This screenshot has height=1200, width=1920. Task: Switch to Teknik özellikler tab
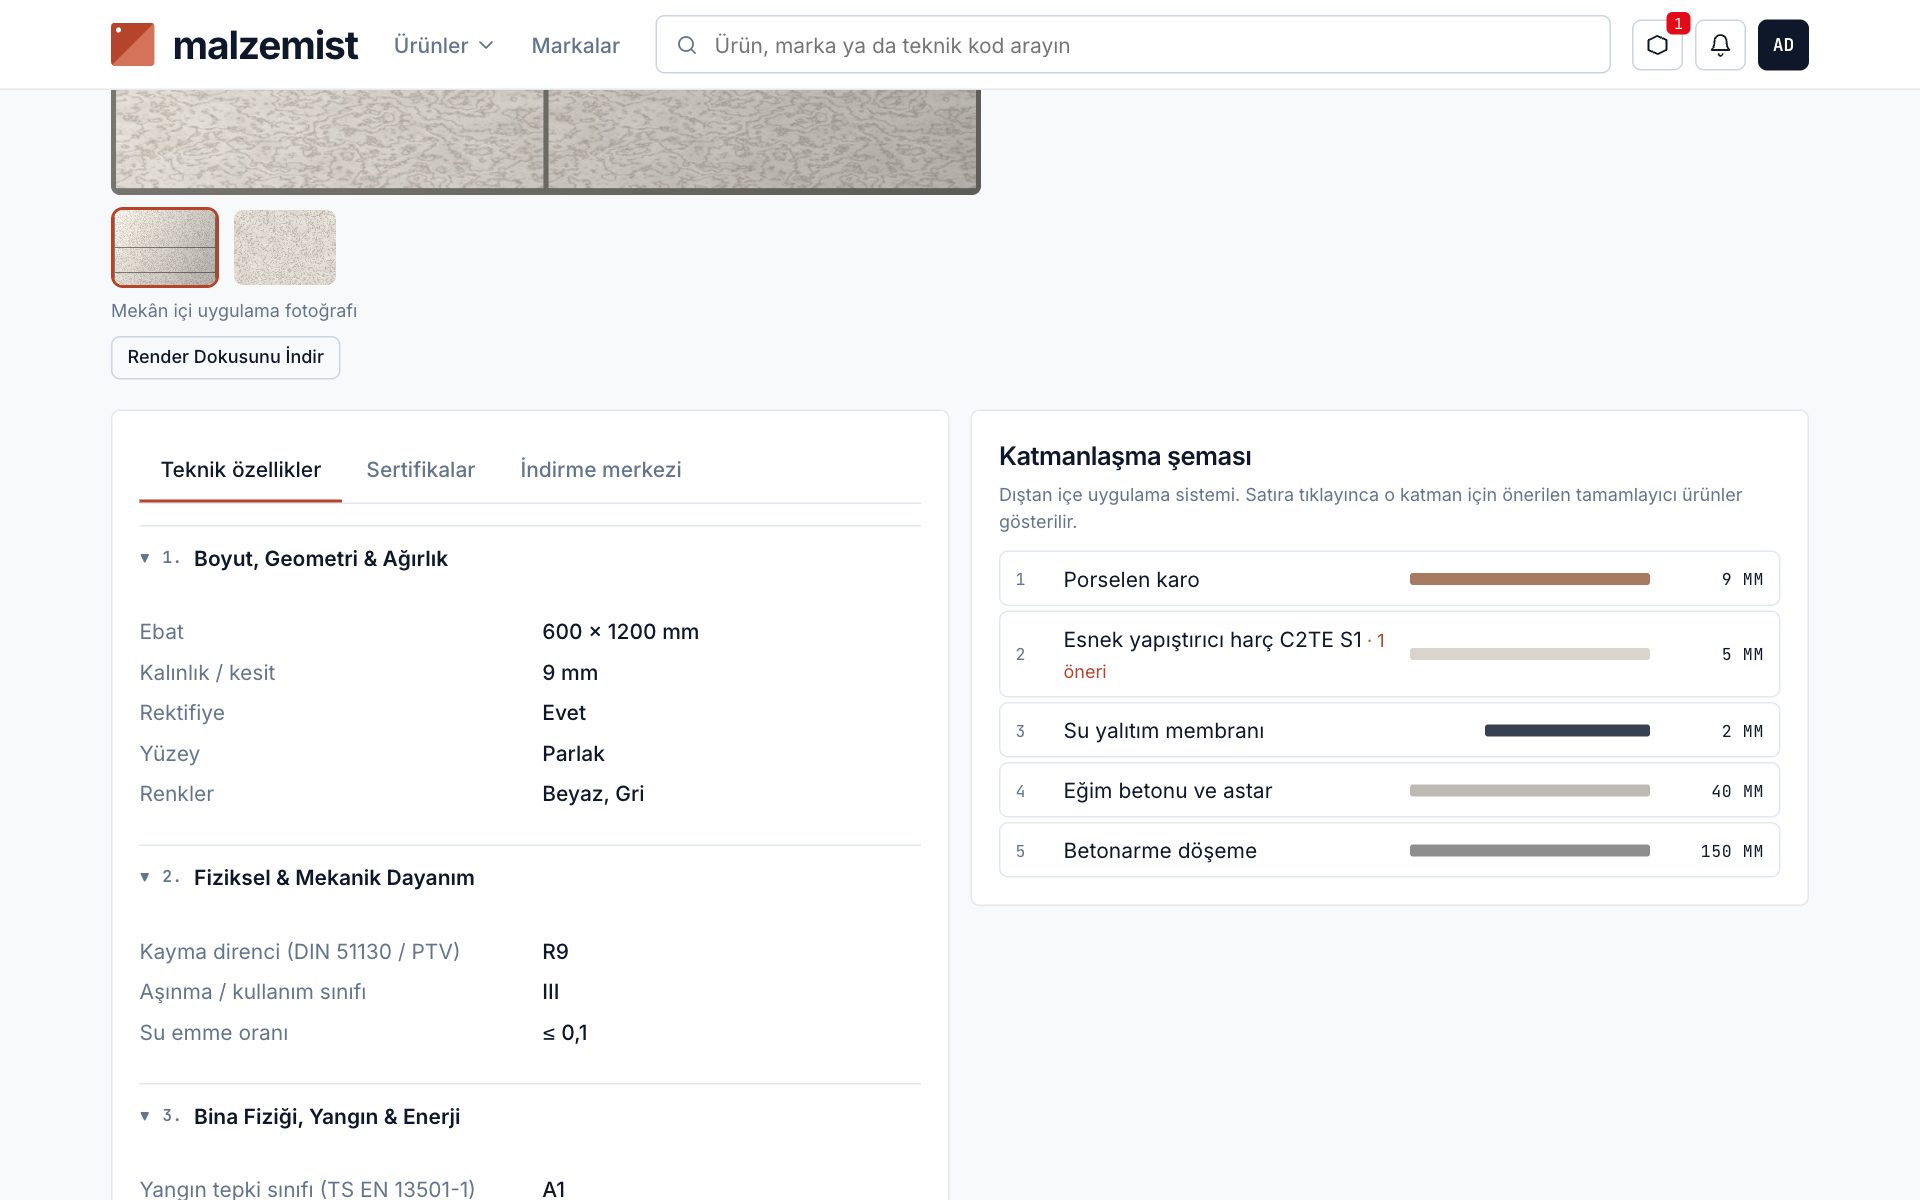point(241,470)
